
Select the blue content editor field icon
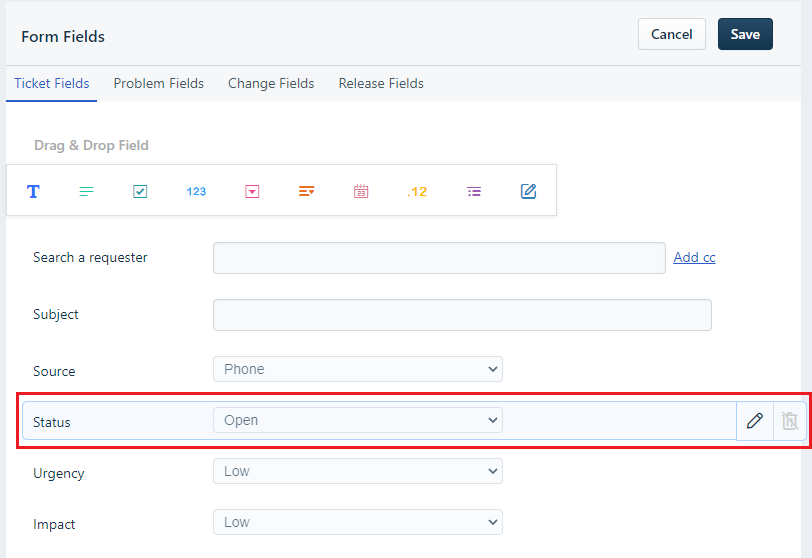click(x=528, y=192)
